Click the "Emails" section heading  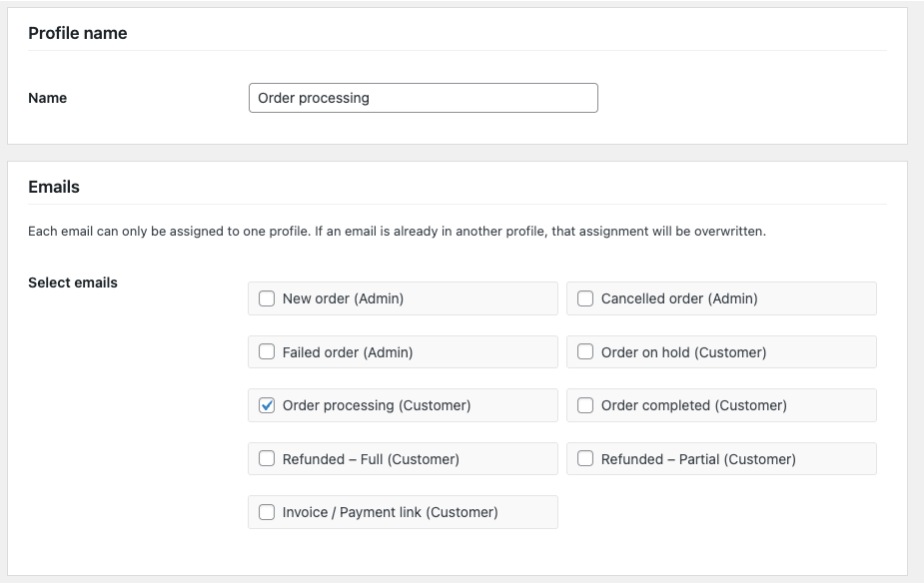[x=54, y=187]
